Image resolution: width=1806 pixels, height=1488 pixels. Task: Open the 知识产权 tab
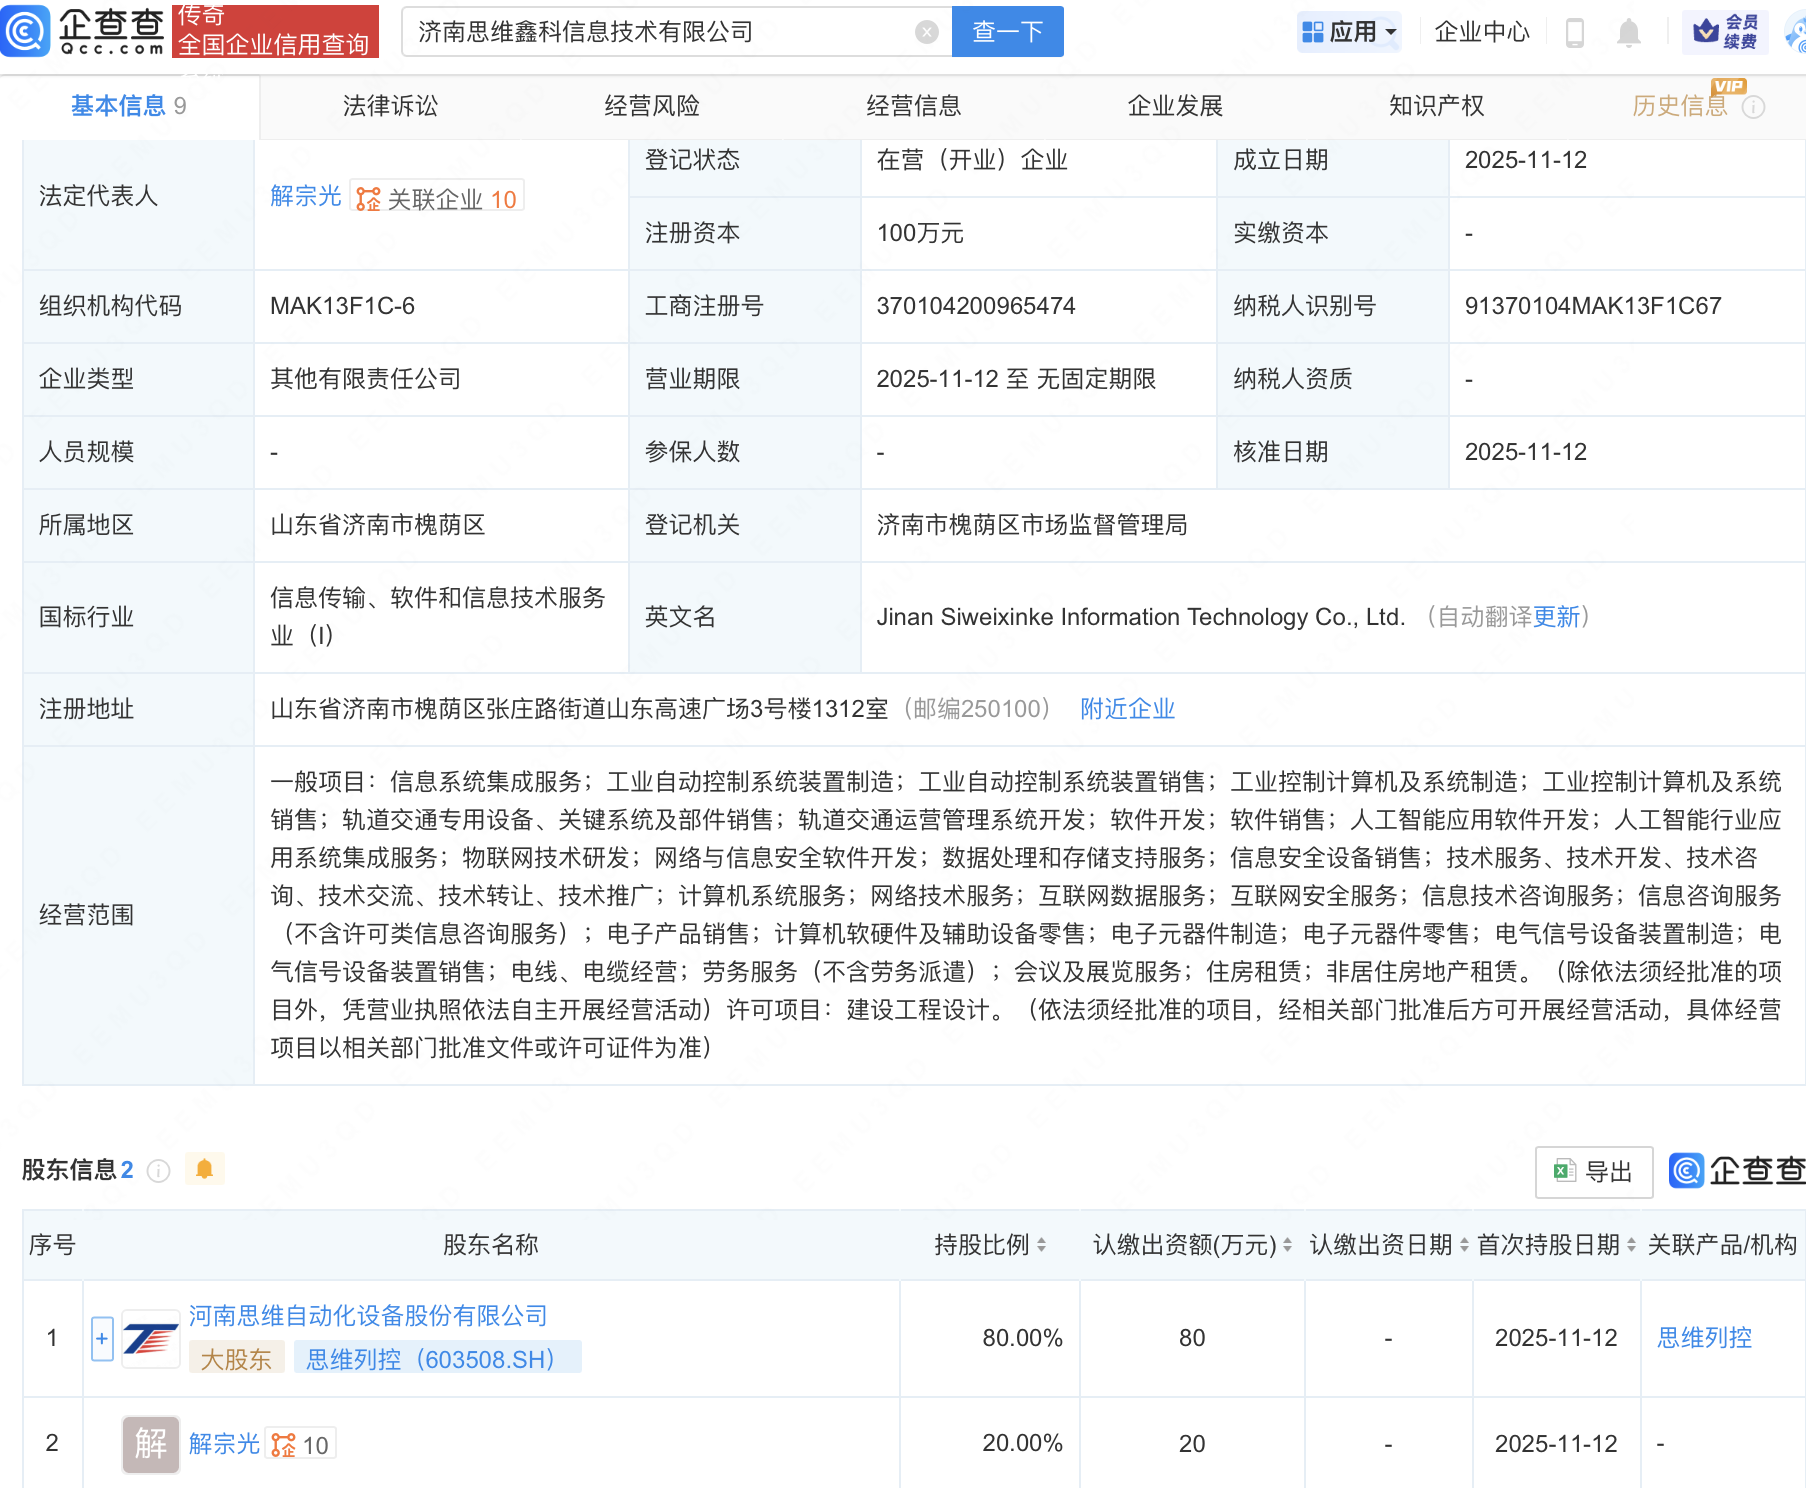pos(1436,106)
